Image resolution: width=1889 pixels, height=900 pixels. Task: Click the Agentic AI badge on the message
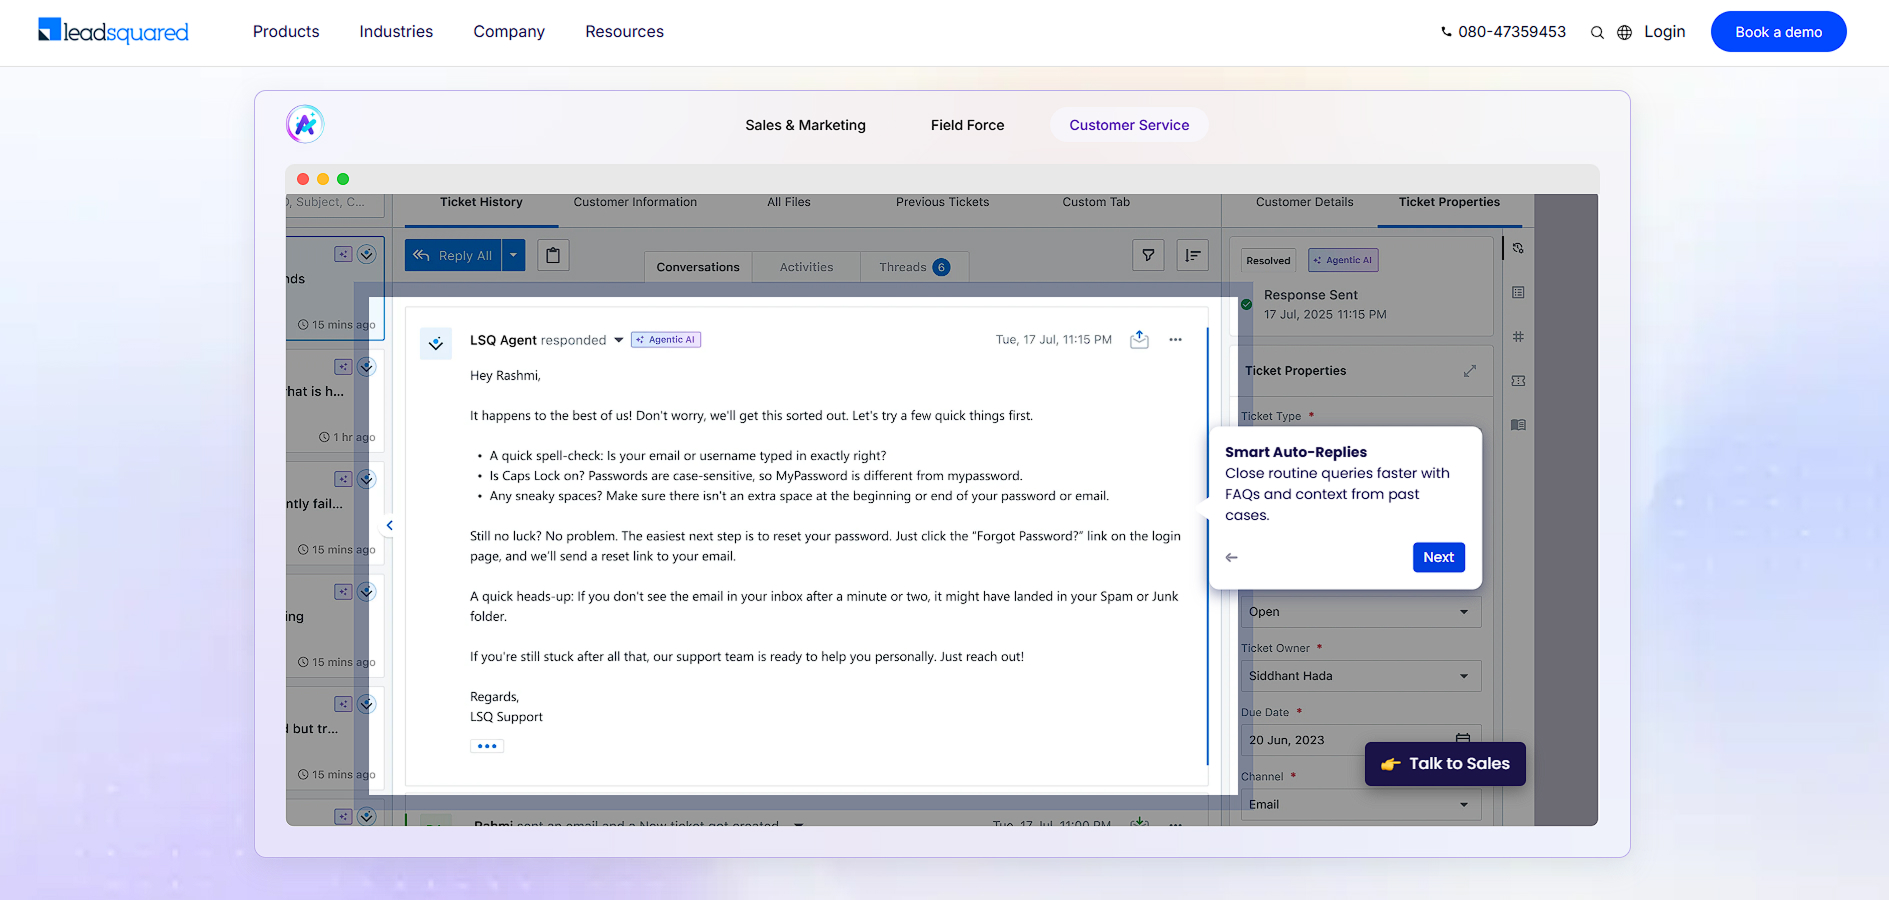[x=666, y=340]
